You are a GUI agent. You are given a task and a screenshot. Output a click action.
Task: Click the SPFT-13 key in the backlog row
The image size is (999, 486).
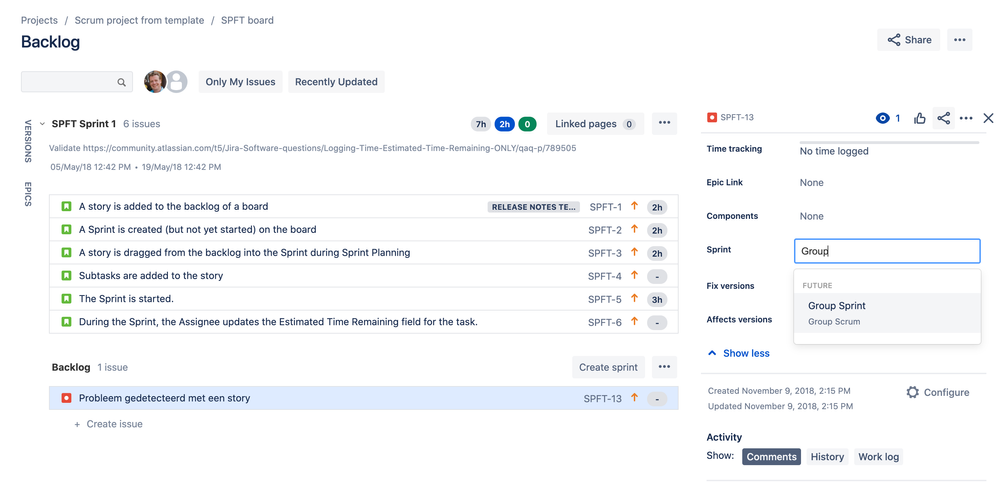(603, 399)
